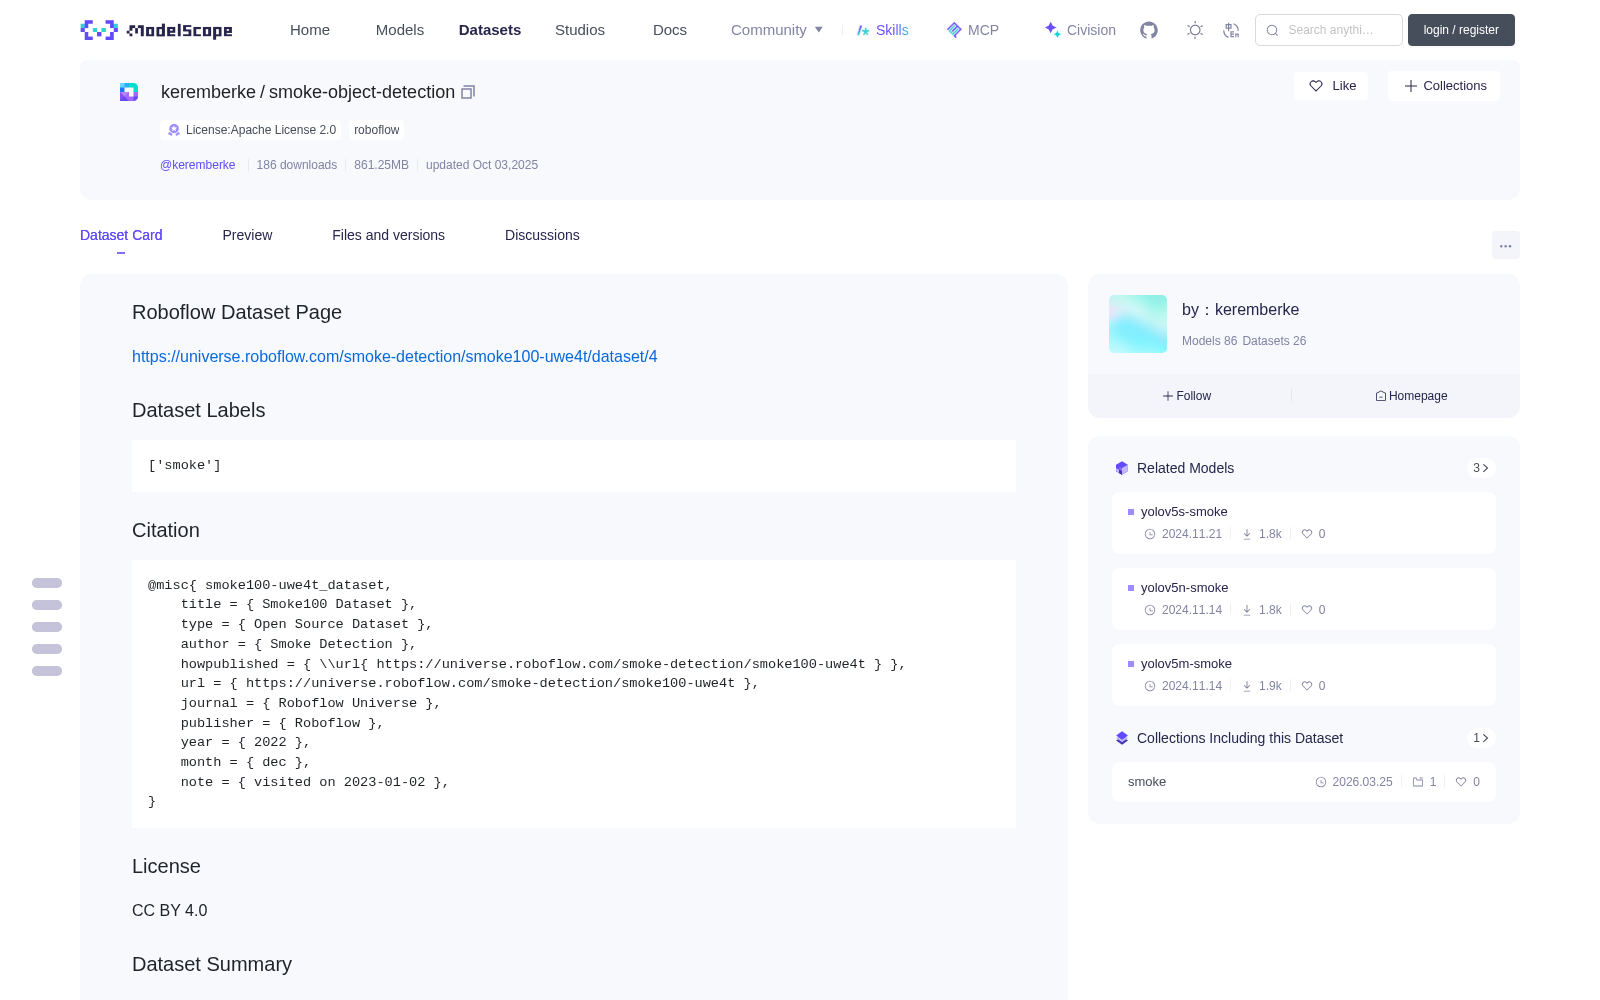
Task: Switch to Files and versions tab
Action: click(x=388, y=235)
